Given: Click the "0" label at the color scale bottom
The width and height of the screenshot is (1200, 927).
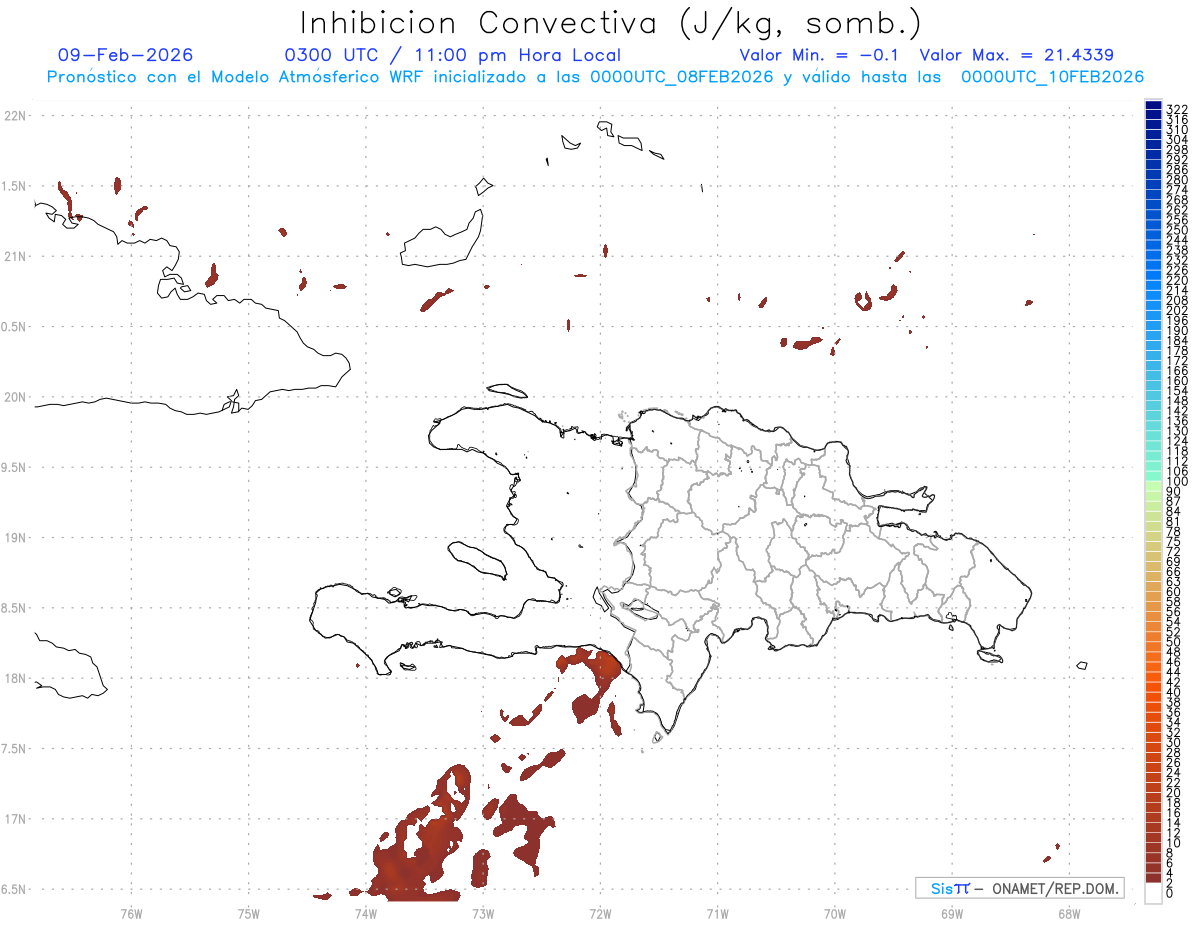Looking at the screenshot, I should [x=1169, y=891].
